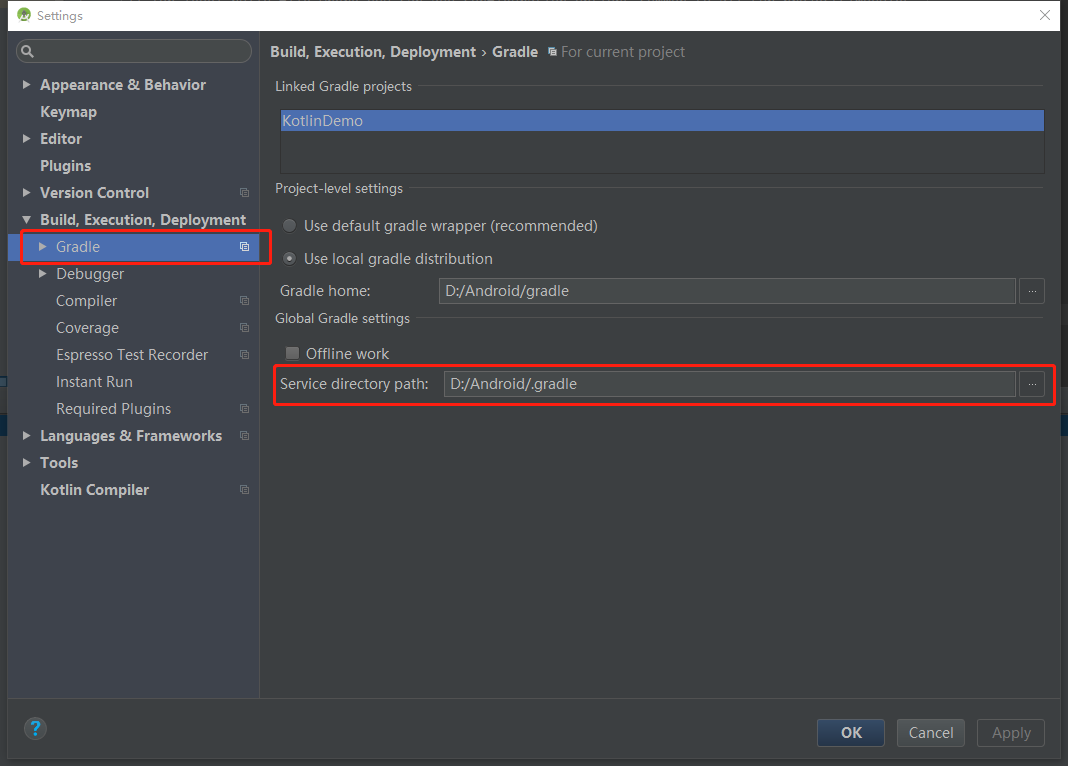Select Use default gradle wrapper option
The image size is (1068, 766).
(x=290, y=225)
